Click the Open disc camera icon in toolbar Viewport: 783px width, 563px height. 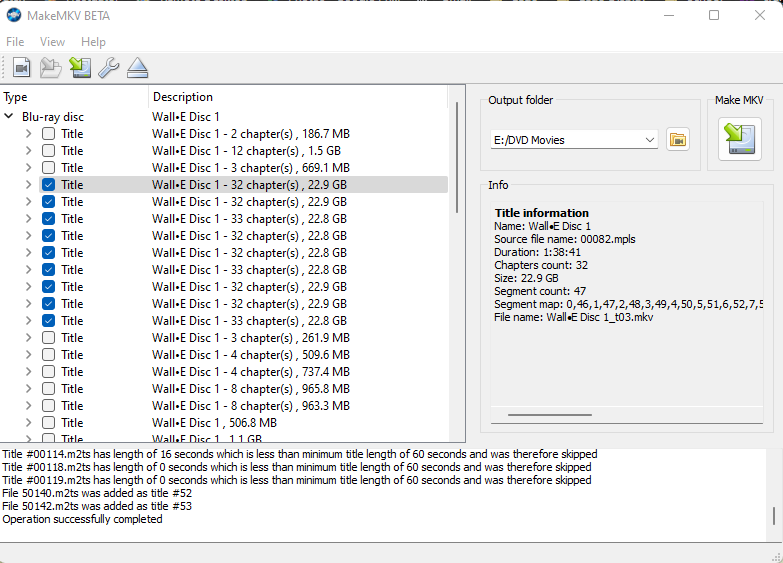(x=22, y=68)
